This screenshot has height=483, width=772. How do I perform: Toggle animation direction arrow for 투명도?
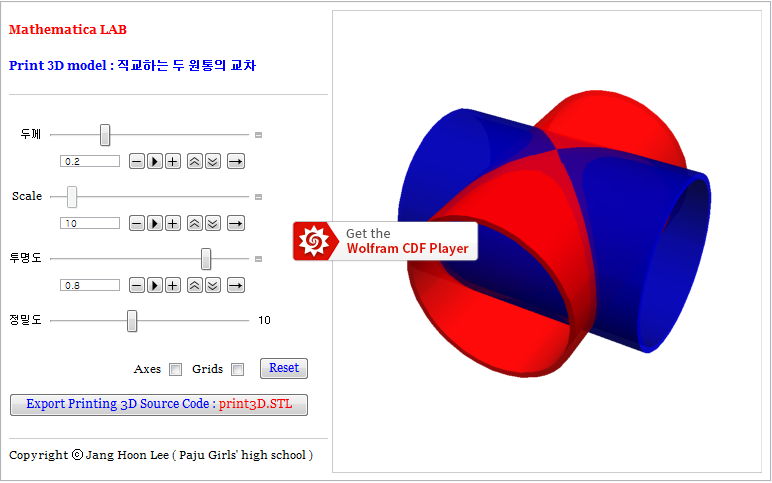pos(236,285)
